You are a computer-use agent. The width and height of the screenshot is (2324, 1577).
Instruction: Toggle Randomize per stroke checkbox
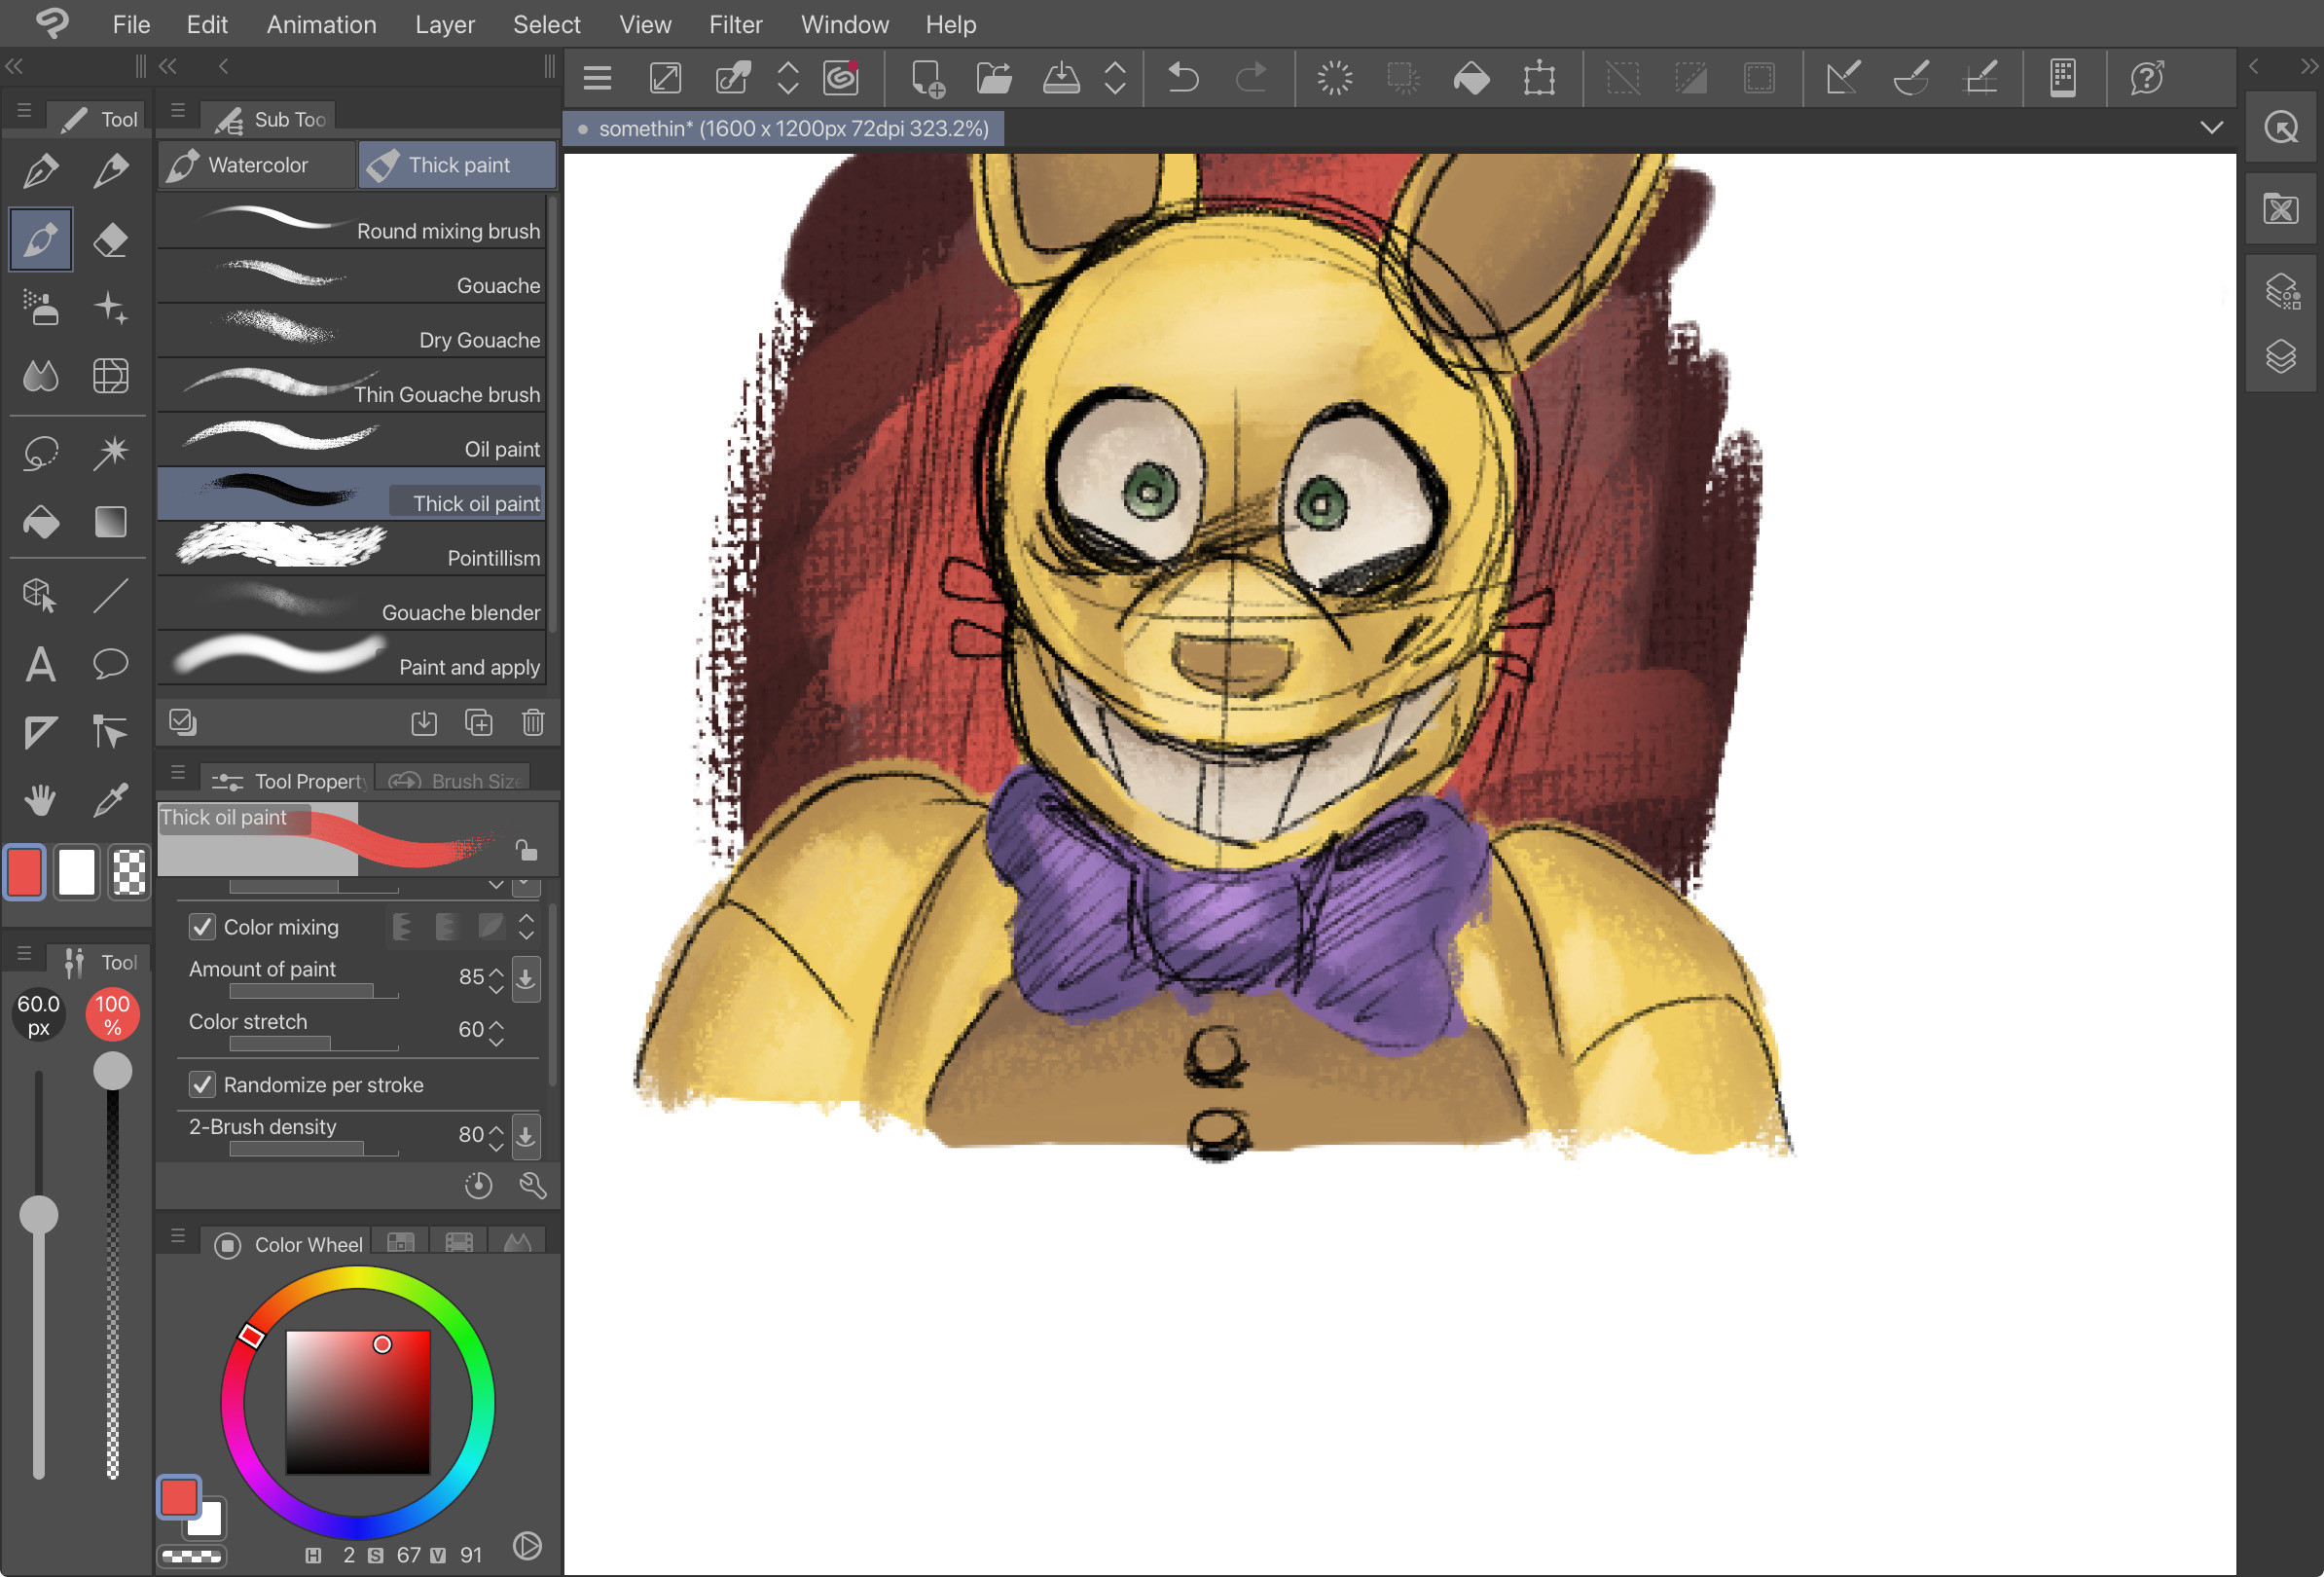click(x=202, y=1085)
